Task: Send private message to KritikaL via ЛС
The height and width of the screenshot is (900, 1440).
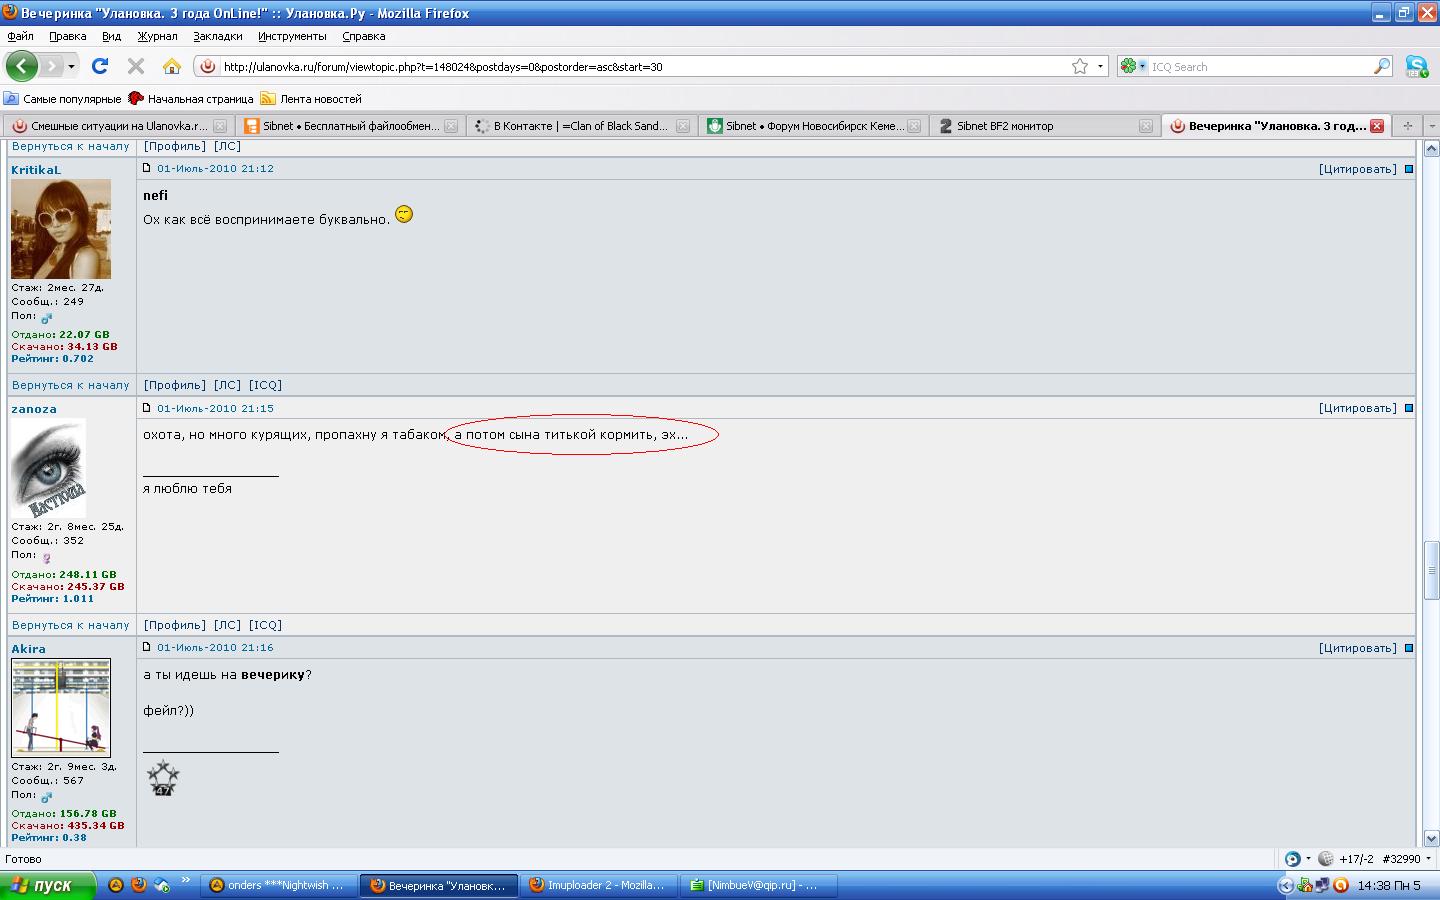Action: [227, 385]
